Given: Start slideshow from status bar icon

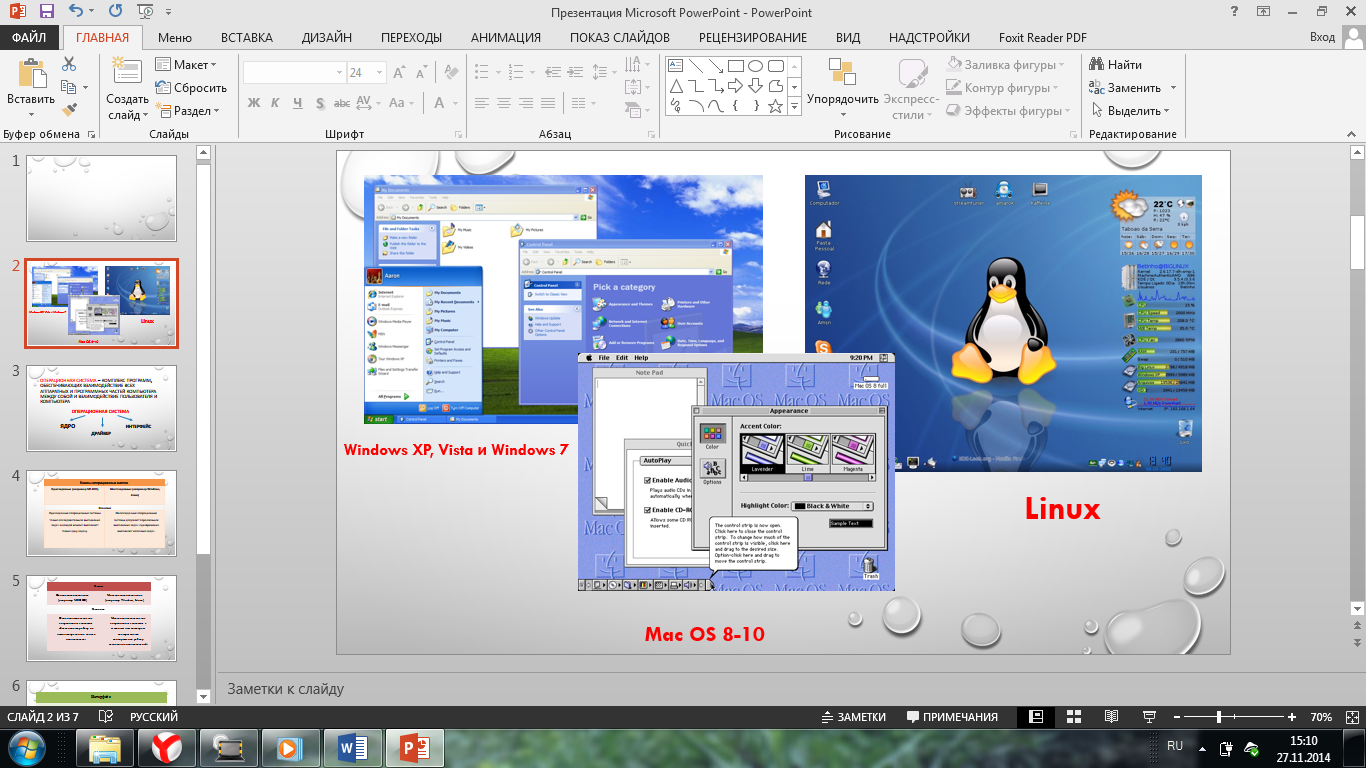Looking at the screenshot, I should click(x=1149, y=717).
